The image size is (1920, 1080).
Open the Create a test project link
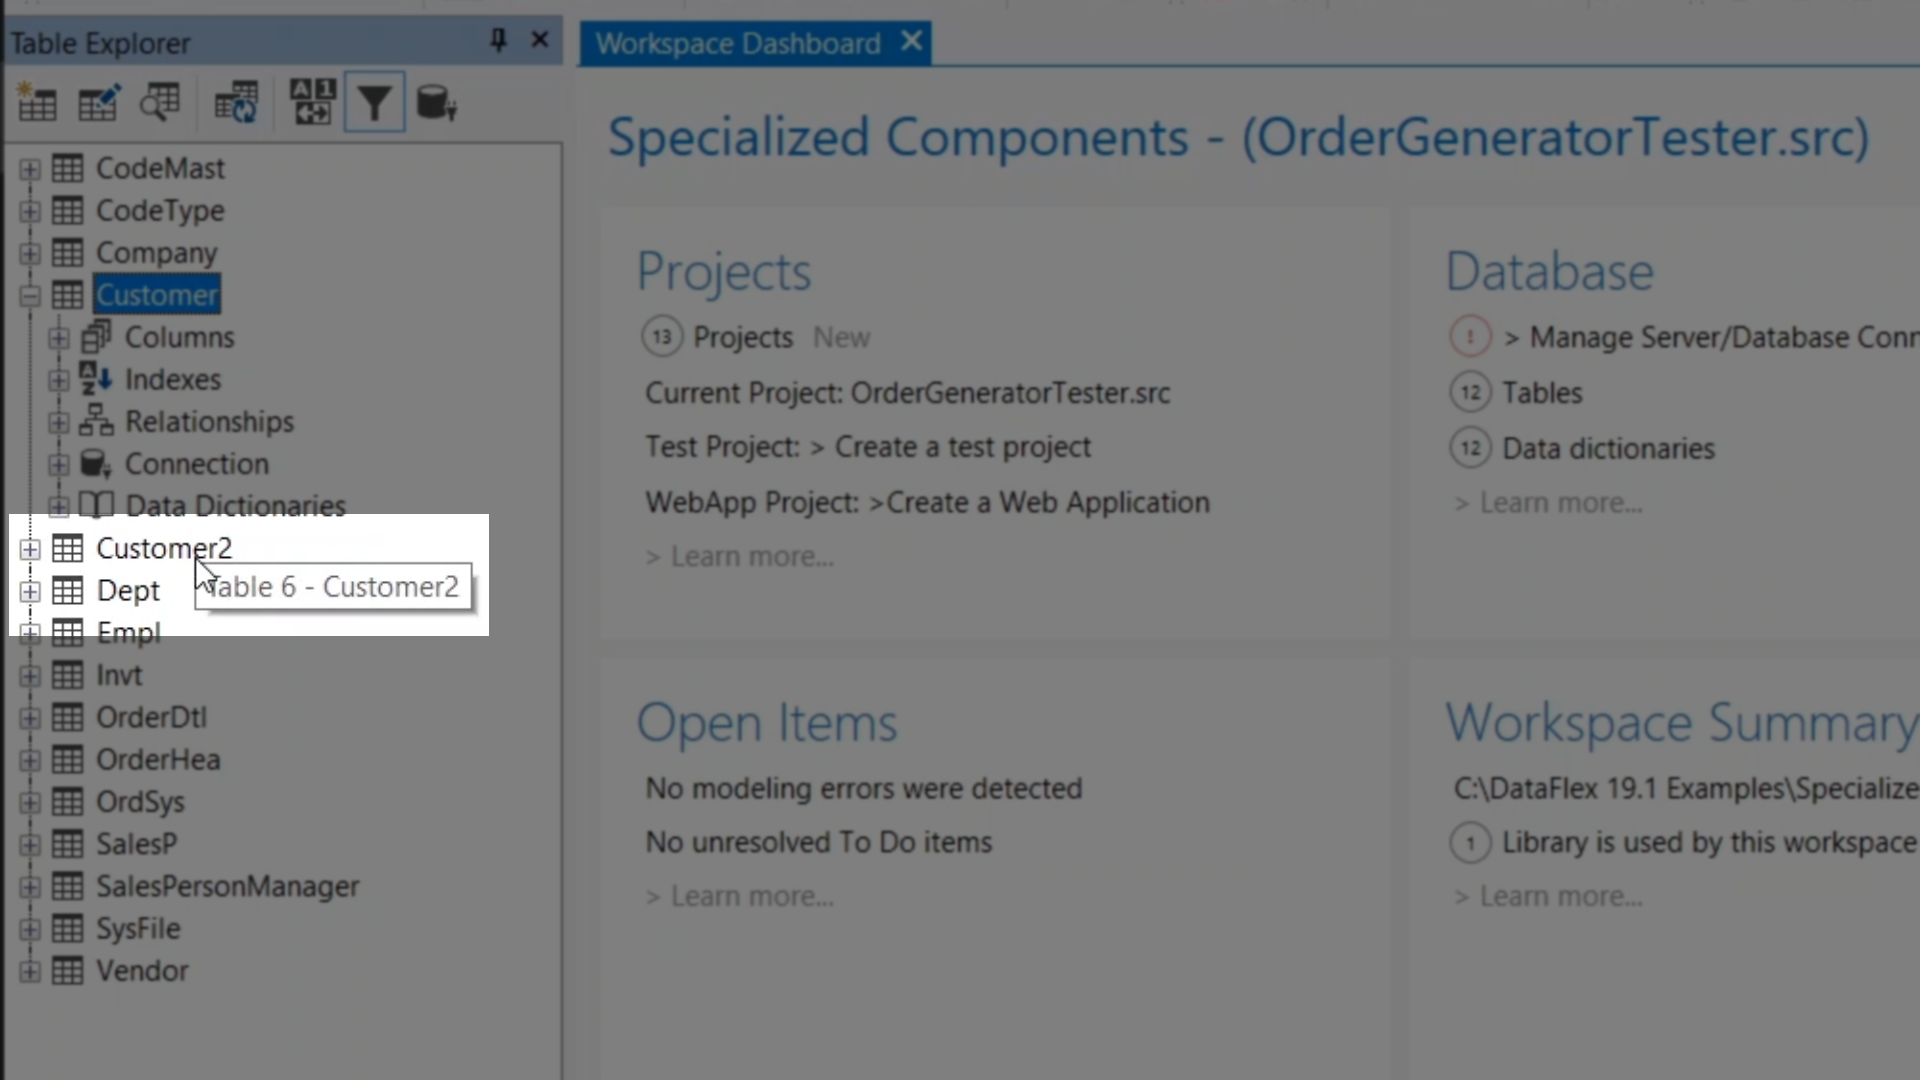(962, 447)
